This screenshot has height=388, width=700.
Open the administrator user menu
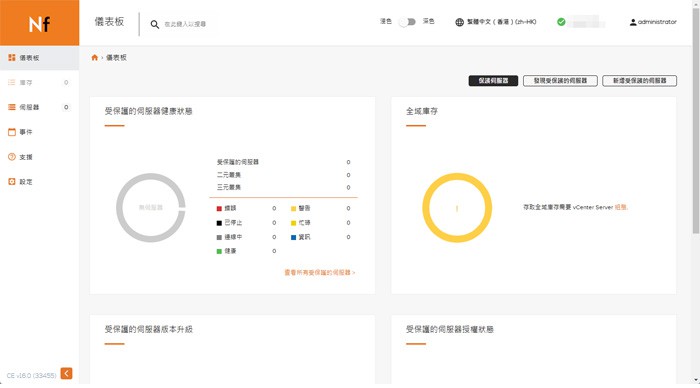pos(653,22)
